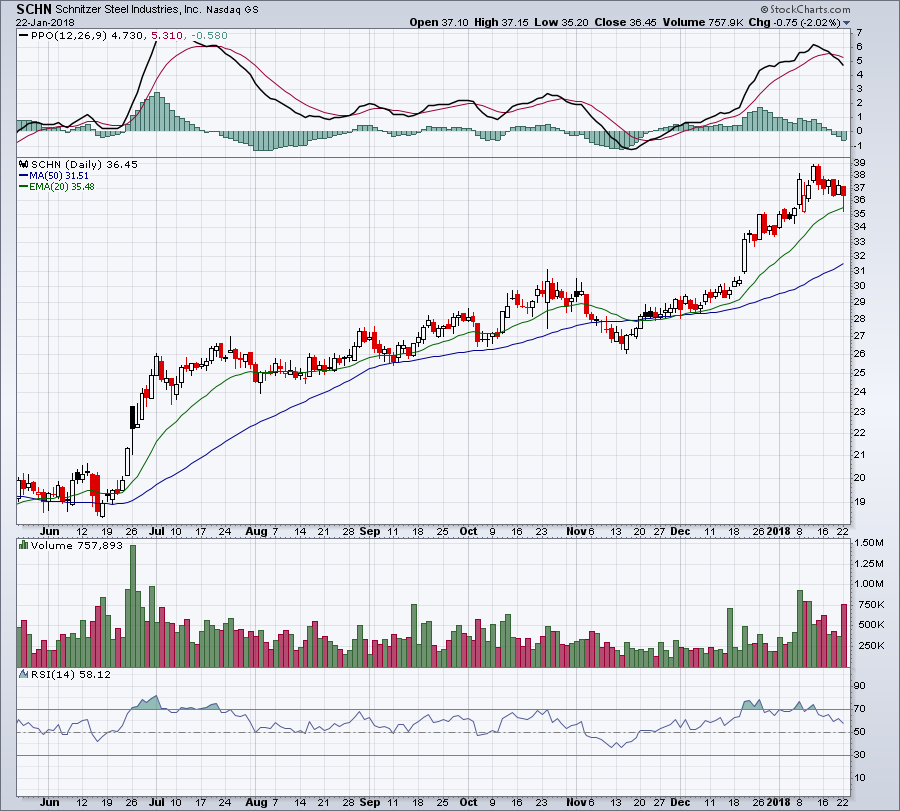Select the Aug label on bottom date axis
The image size is (900, 811).
pos(256,802)
